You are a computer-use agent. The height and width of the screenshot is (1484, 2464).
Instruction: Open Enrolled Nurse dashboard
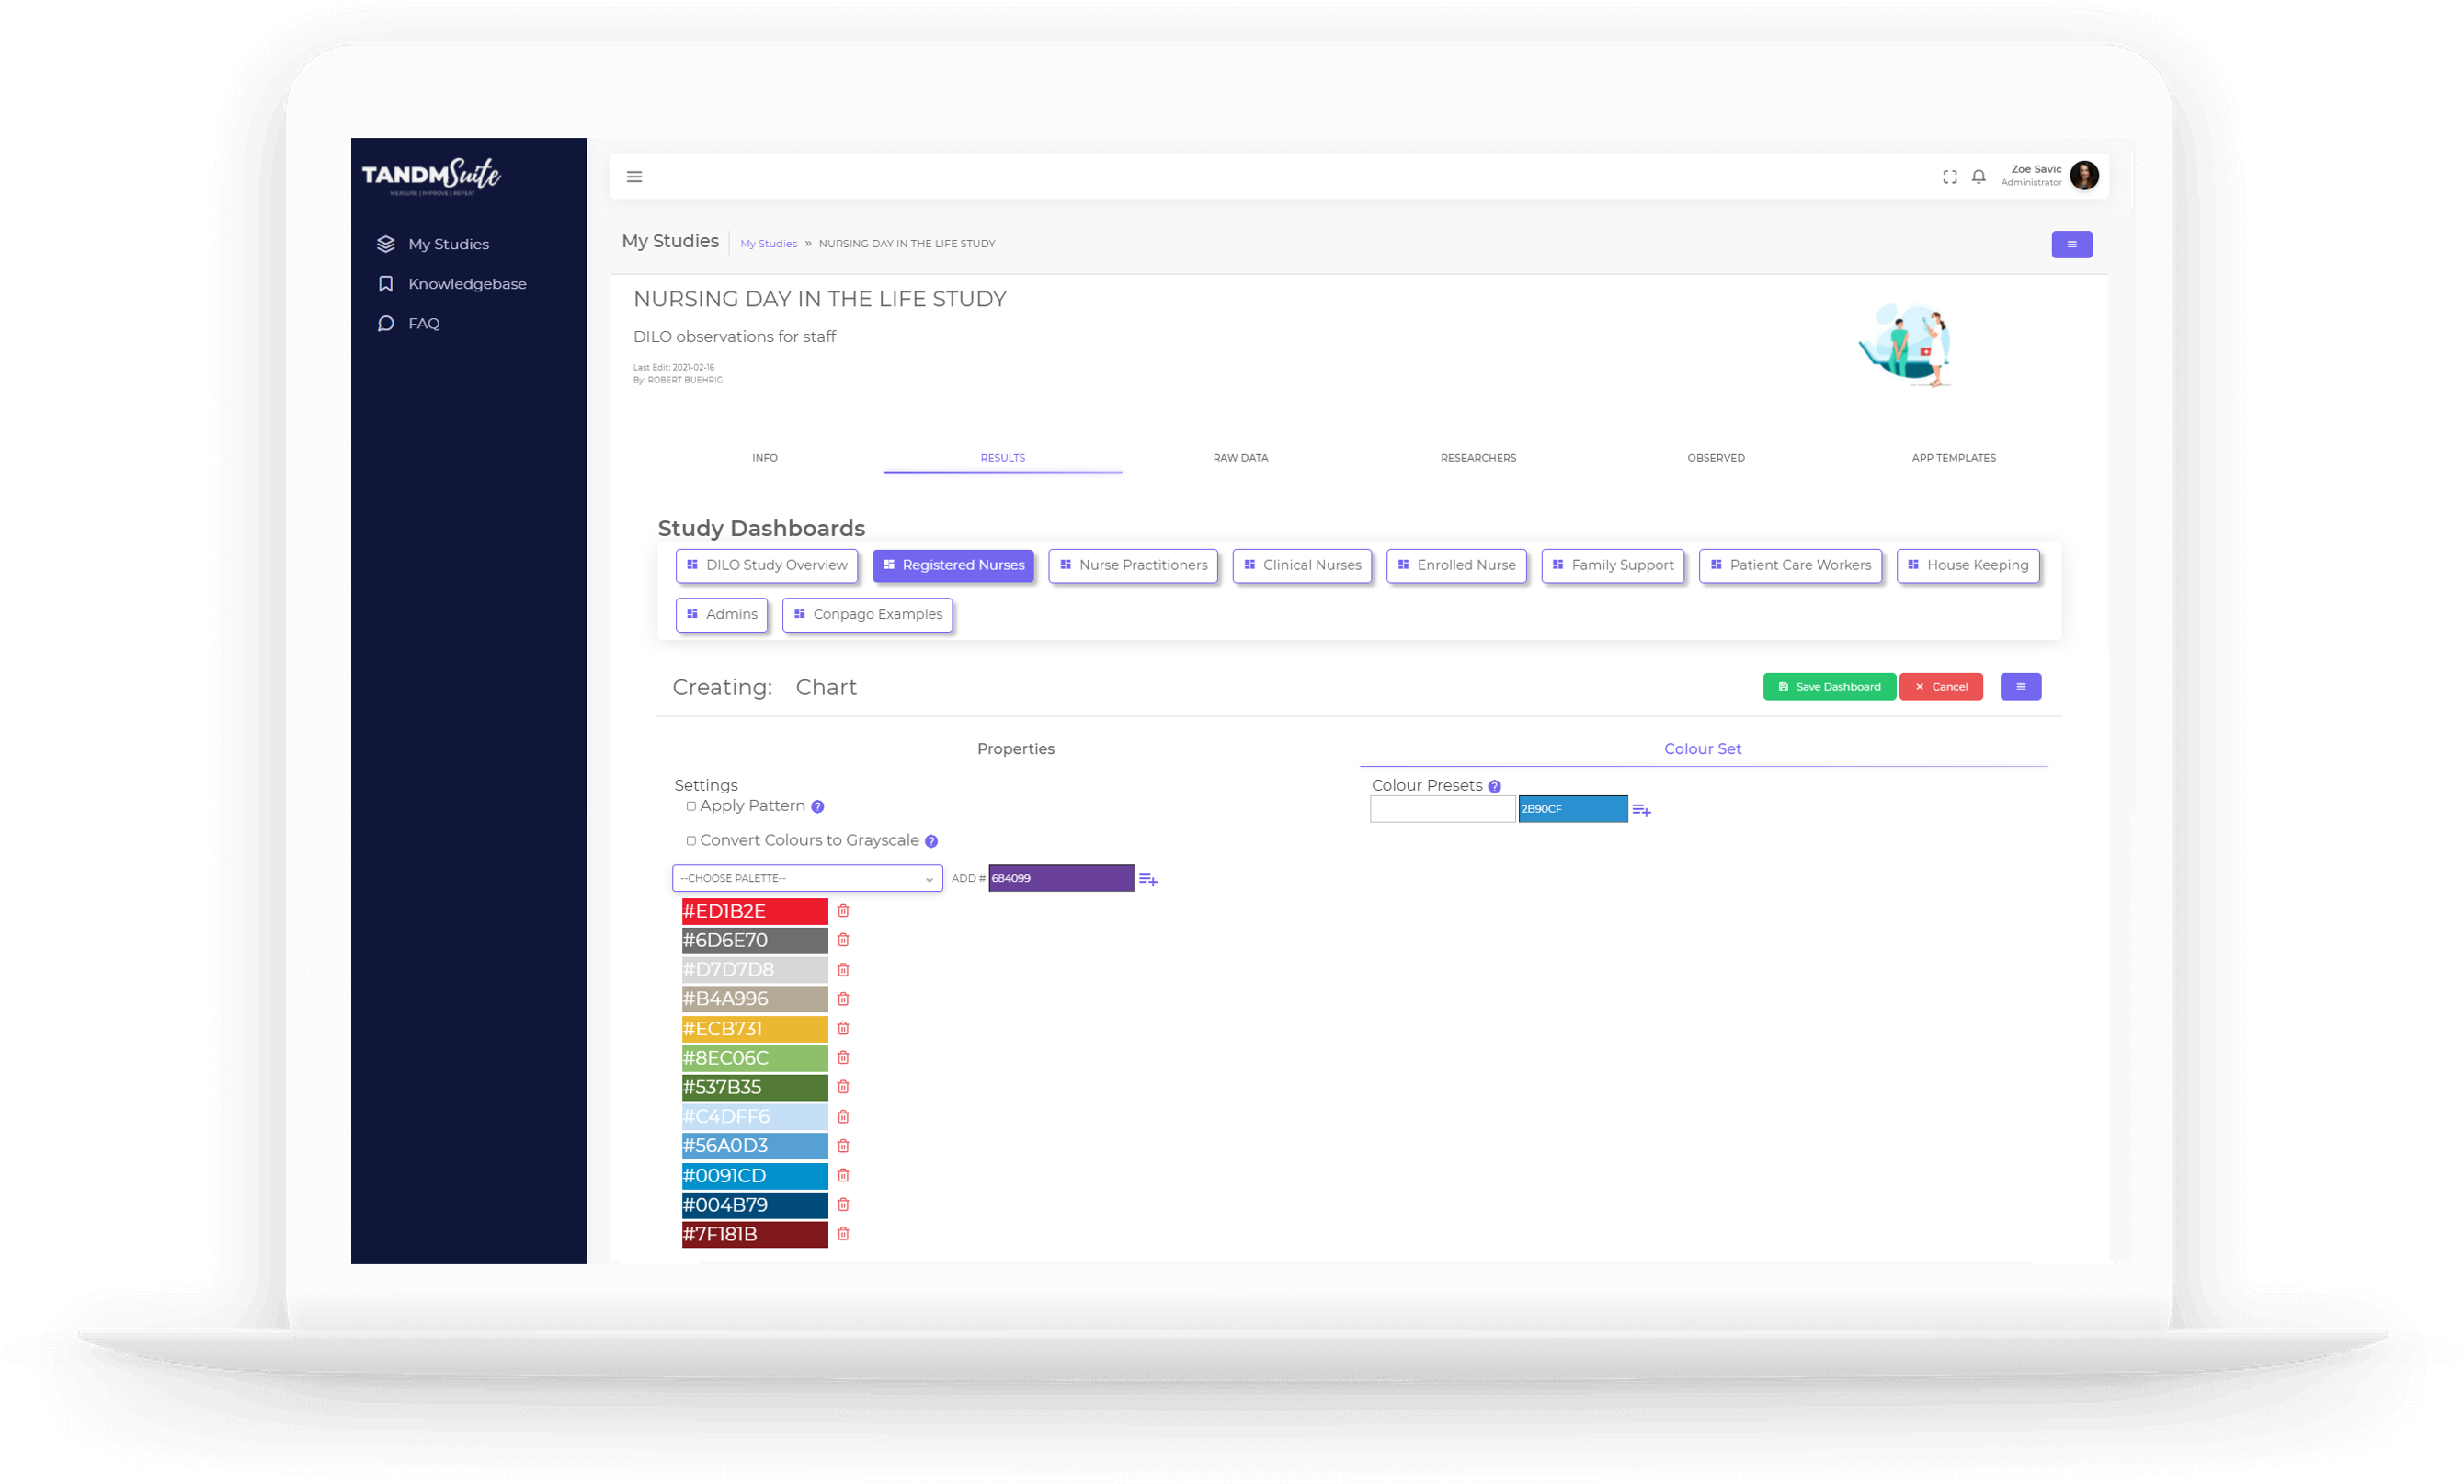click(x=1456, y=566)
